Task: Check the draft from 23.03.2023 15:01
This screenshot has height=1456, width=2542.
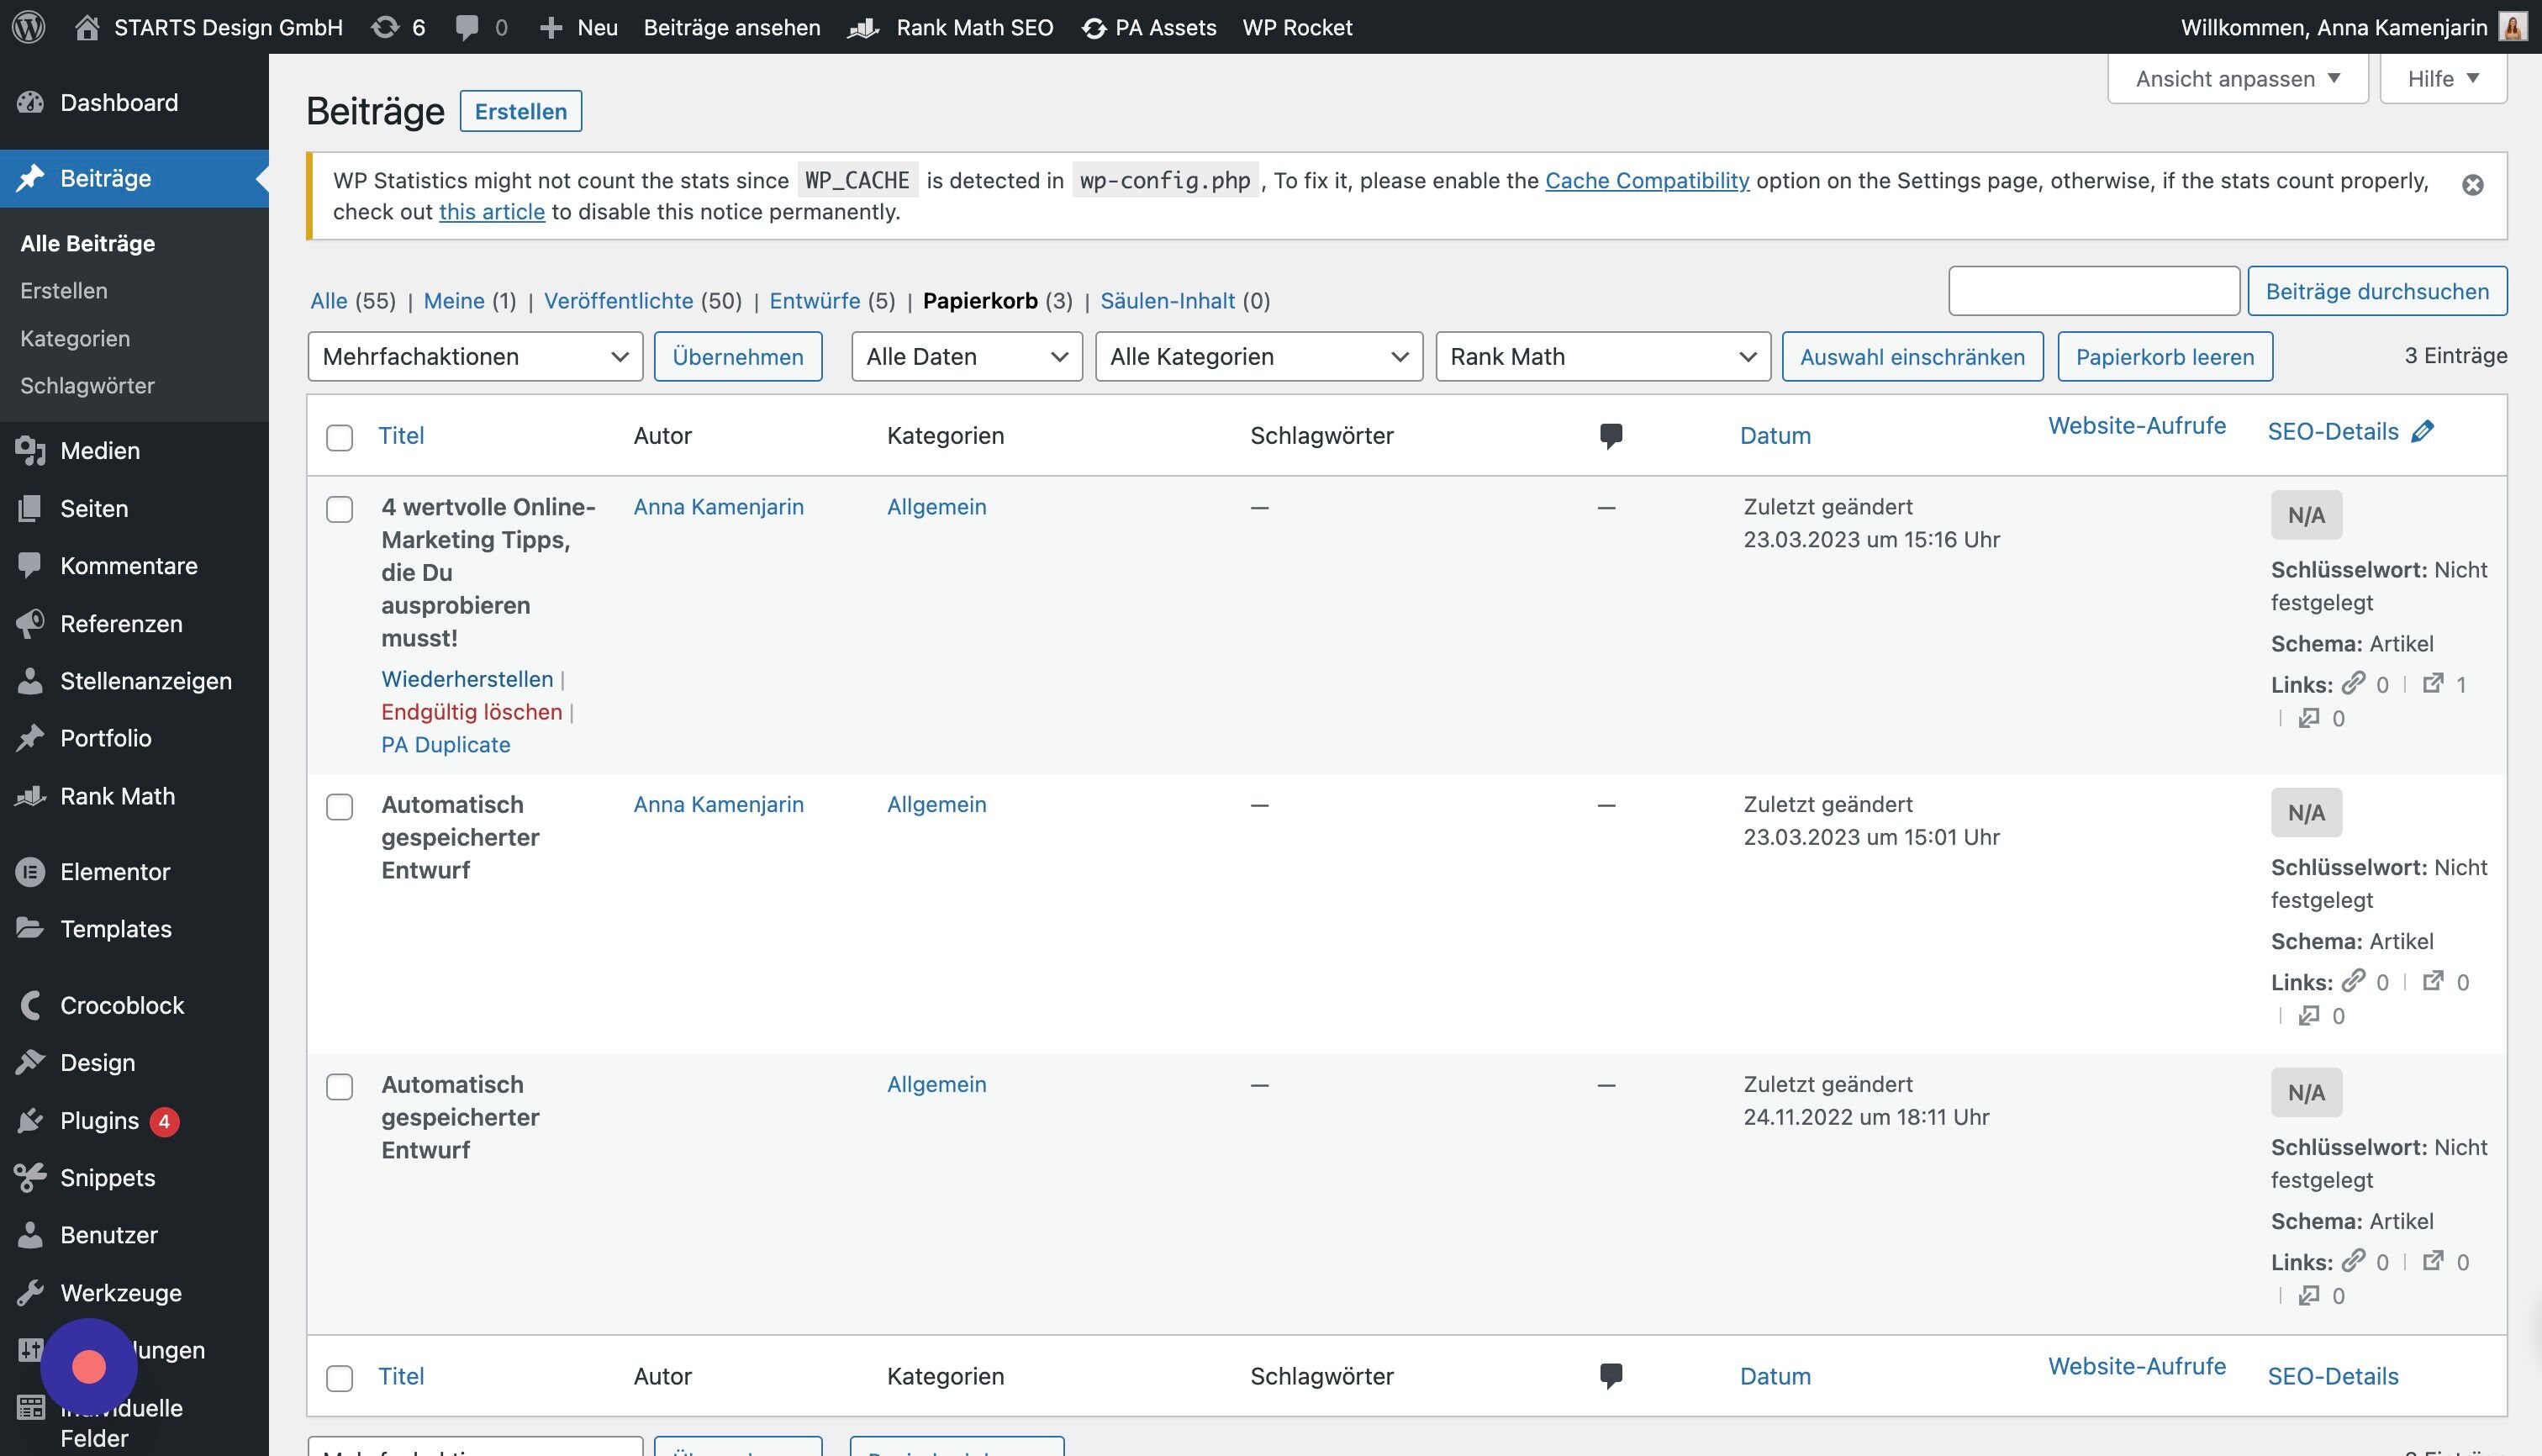Action: (340, 806)
